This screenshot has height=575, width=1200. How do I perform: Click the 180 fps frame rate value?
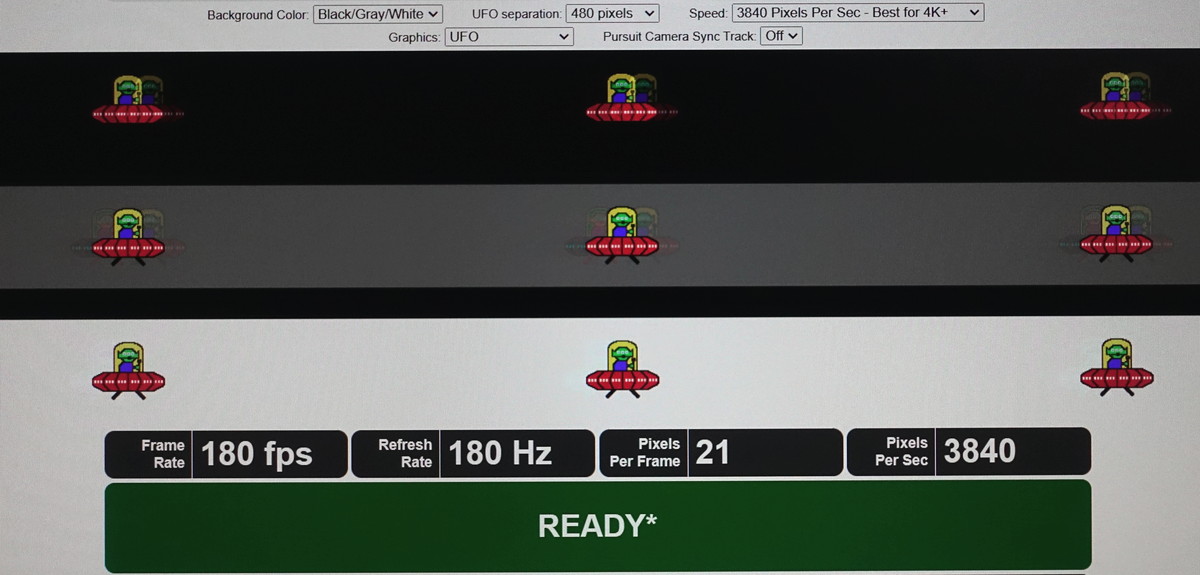(257, 454)
